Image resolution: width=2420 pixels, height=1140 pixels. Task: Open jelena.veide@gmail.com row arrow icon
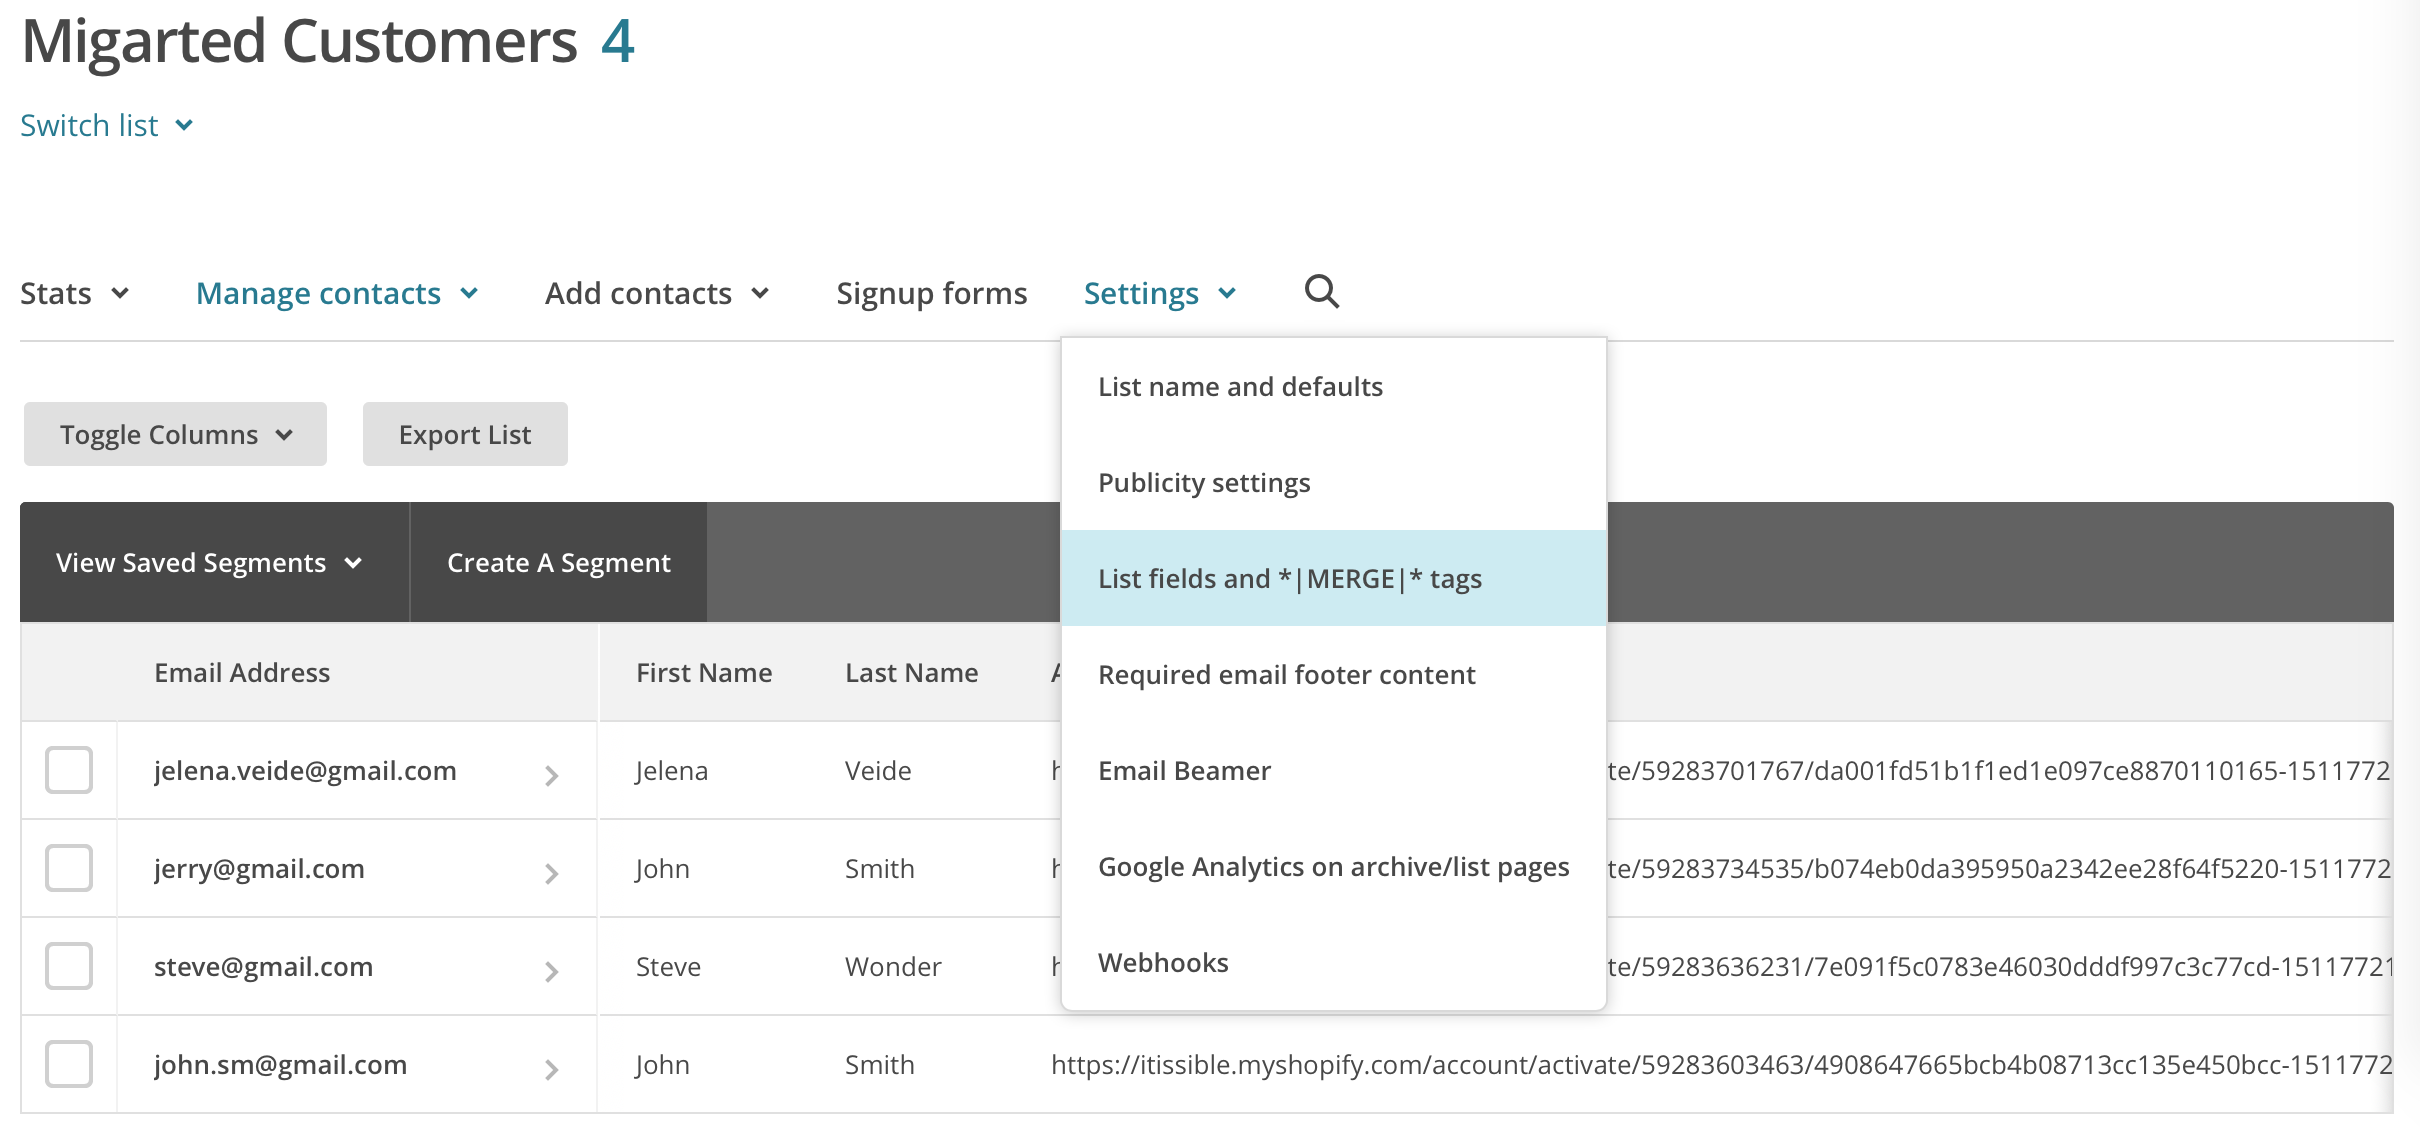(x=551, y=775)
